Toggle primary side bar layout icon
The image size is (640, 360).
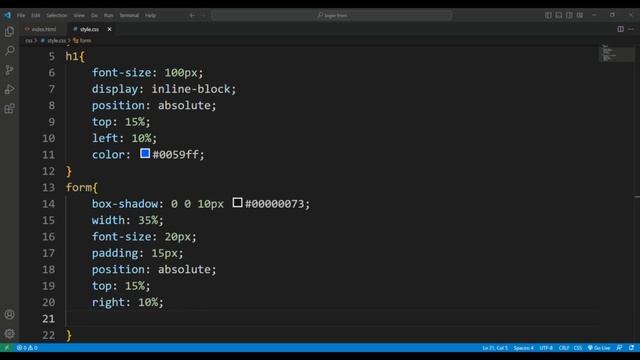pyautogui.click(x=548, y=15)
